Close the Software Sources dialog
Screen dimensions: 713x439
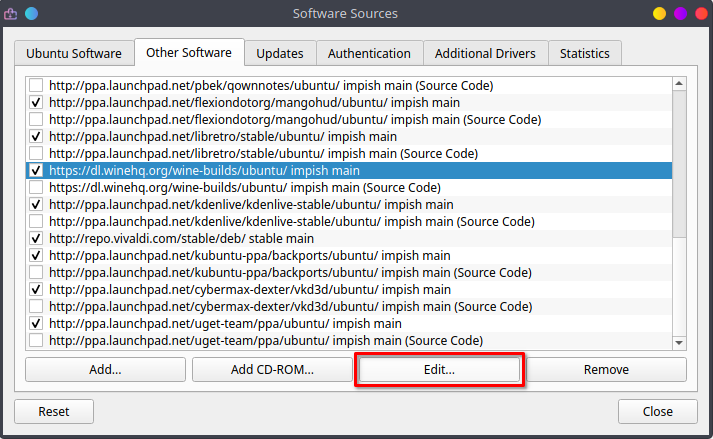[x=658, y=411]
